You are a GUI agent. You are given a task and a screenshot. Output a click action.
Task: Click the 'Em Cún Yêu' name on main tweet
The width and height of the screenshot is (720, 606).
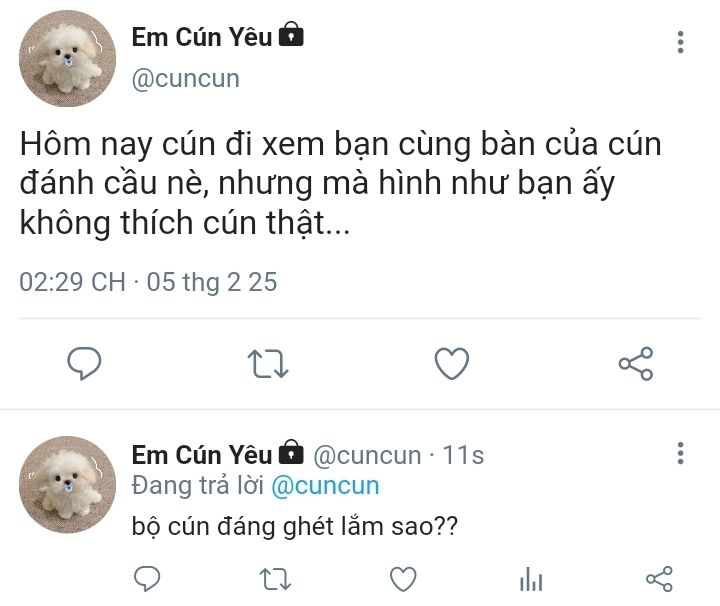pos(202,37)
